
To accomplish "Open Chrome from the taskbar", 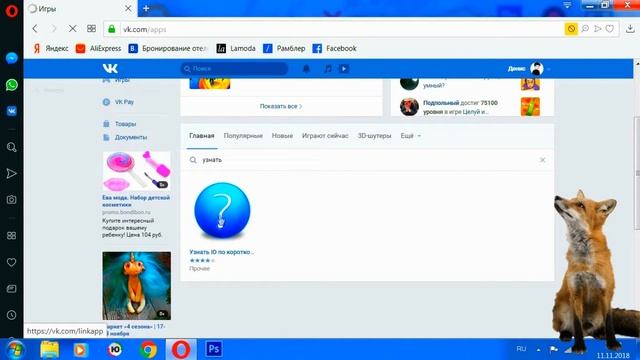I will pyautogui.click(x=148, y=350).
